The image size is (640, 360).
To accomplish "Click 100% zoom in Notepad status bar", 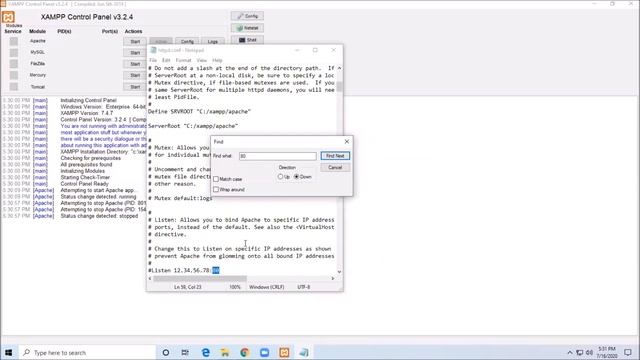I will [x=235, y=287].
